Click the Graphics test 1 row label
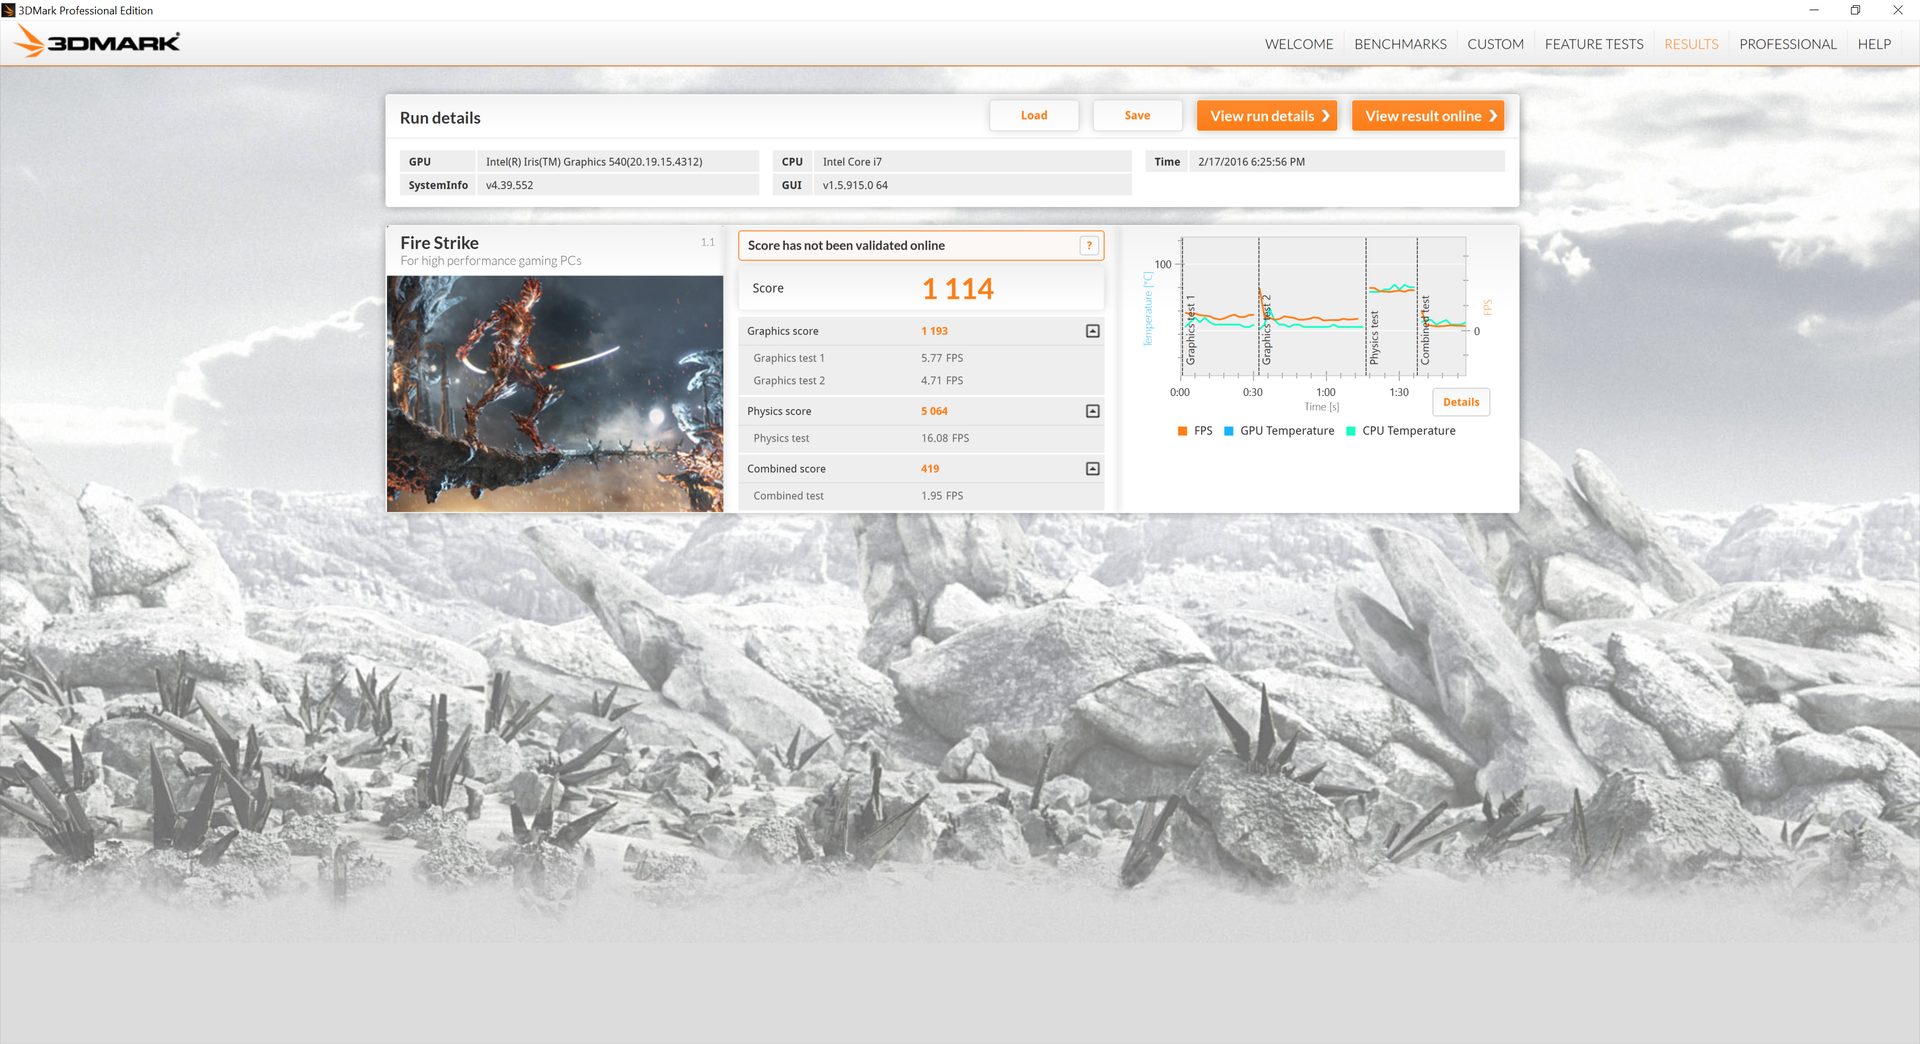 789,358
